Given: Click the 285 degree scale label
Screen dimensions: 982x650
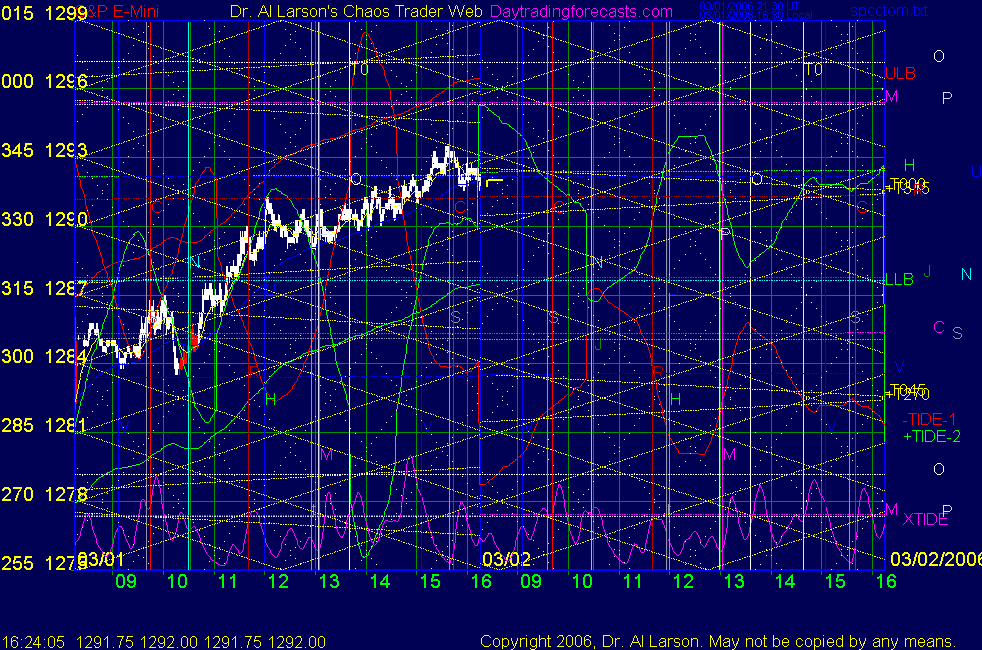Looking at the screenshot, I should (17, 425).
